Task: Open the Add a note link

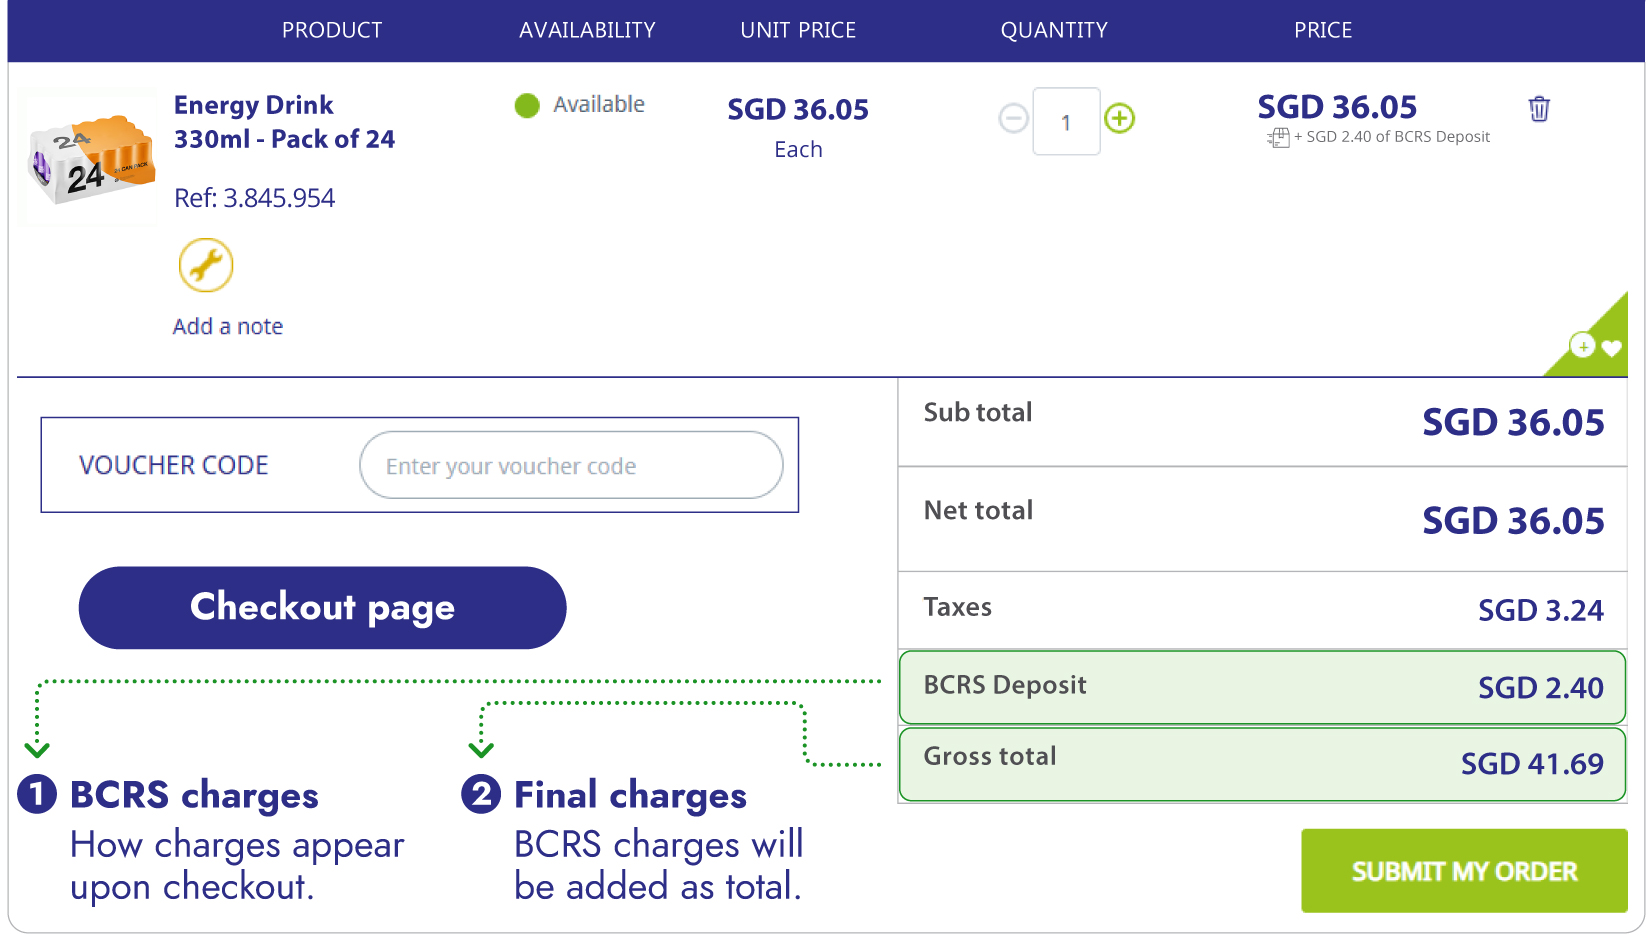Action: (x=228, y=326)
